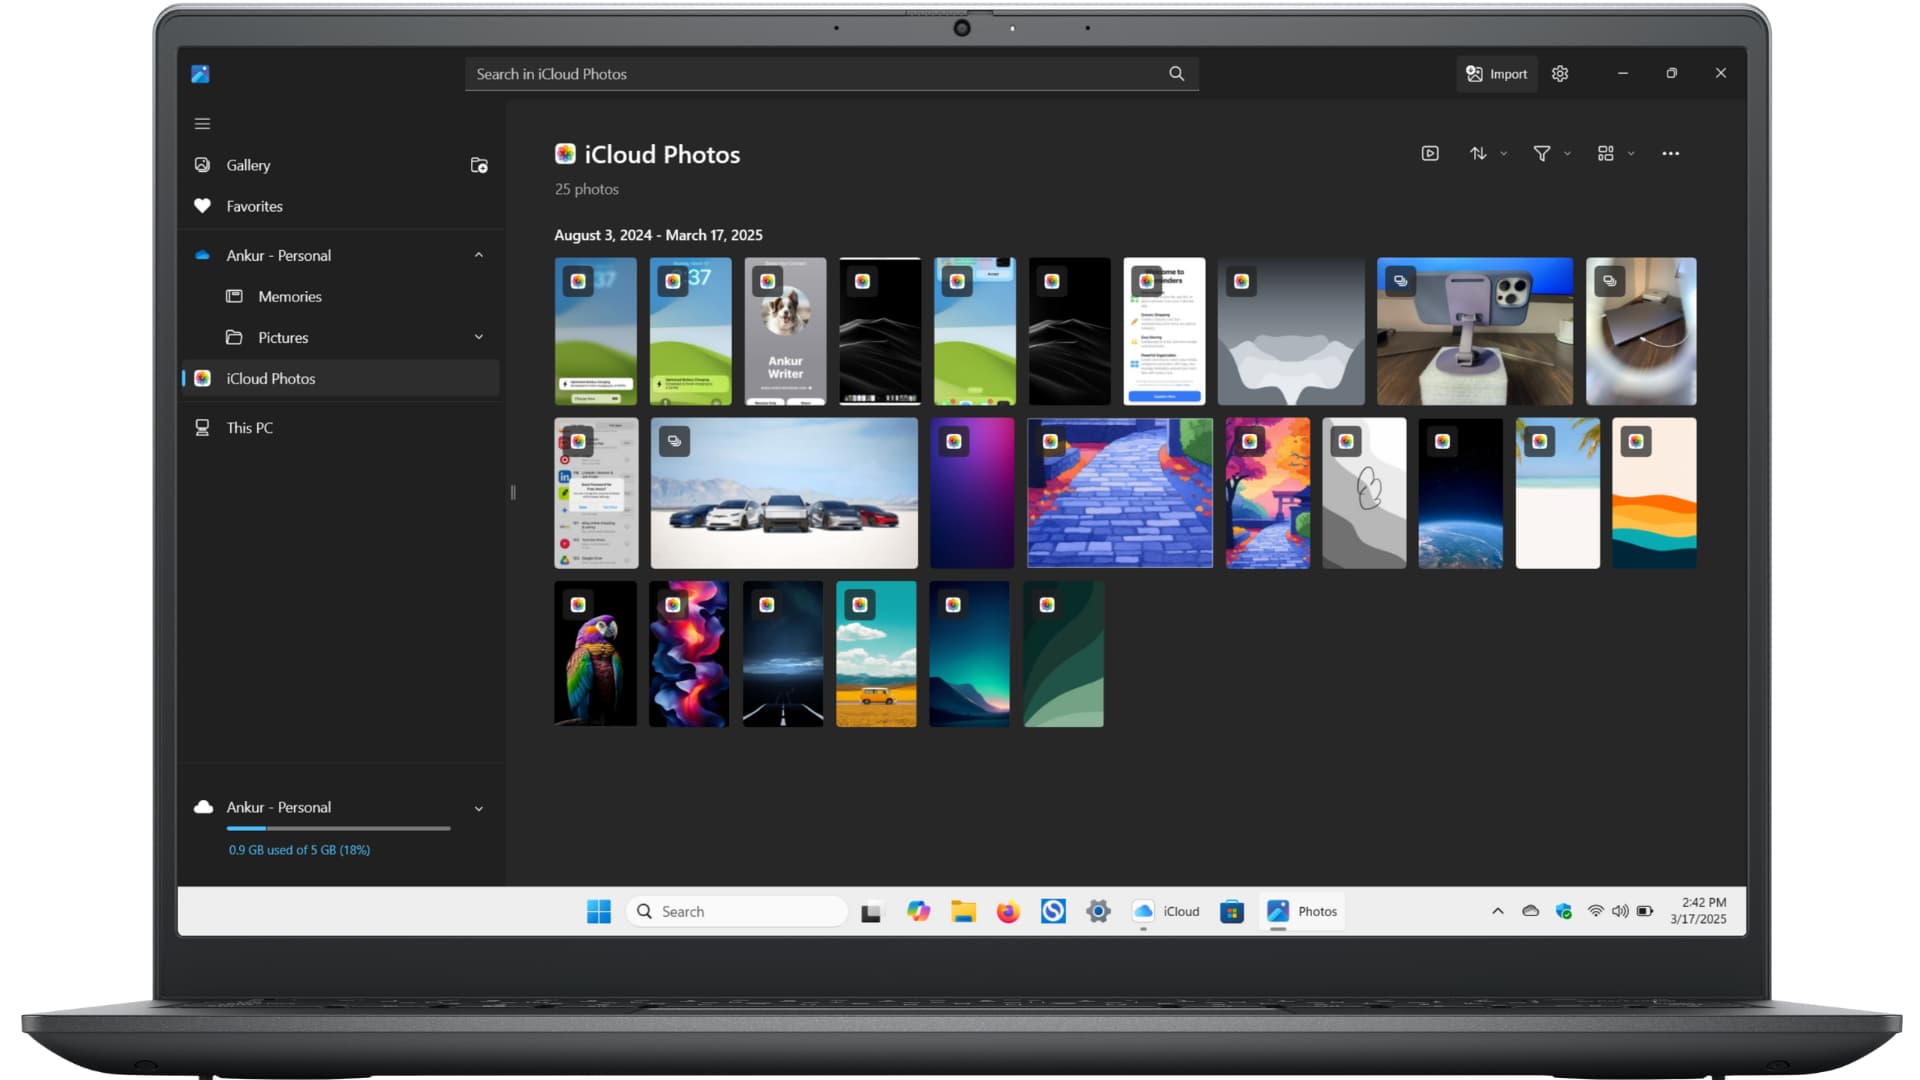This screenshot has width=1920, height=1080.
Task: Click the Photos app button on taskbar
Action: pyautogui.click(x=1301, y=912)
